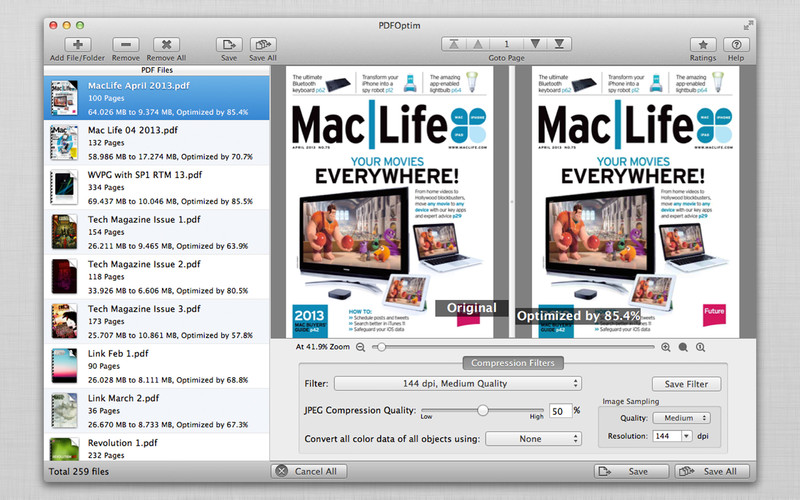800x500 pixels.
Task: Select Tech Magazine Issue 3.pdf
Action: click(157, 321)
